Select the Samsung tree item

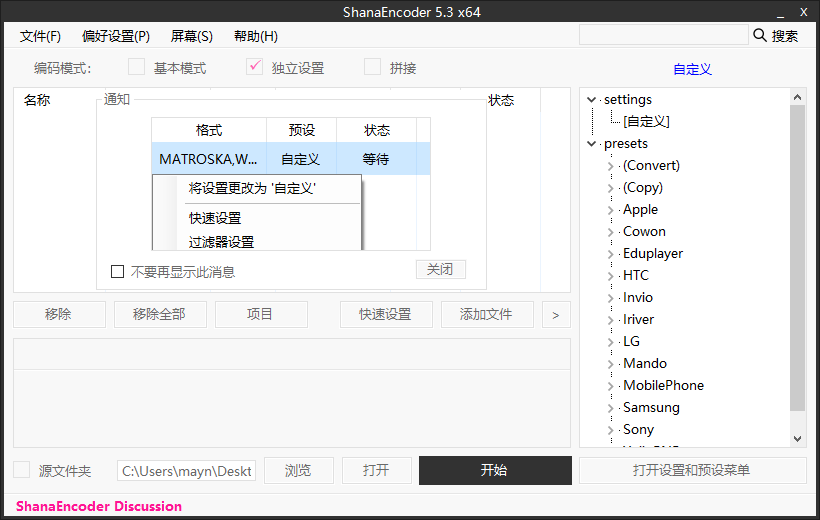point(651,408)
